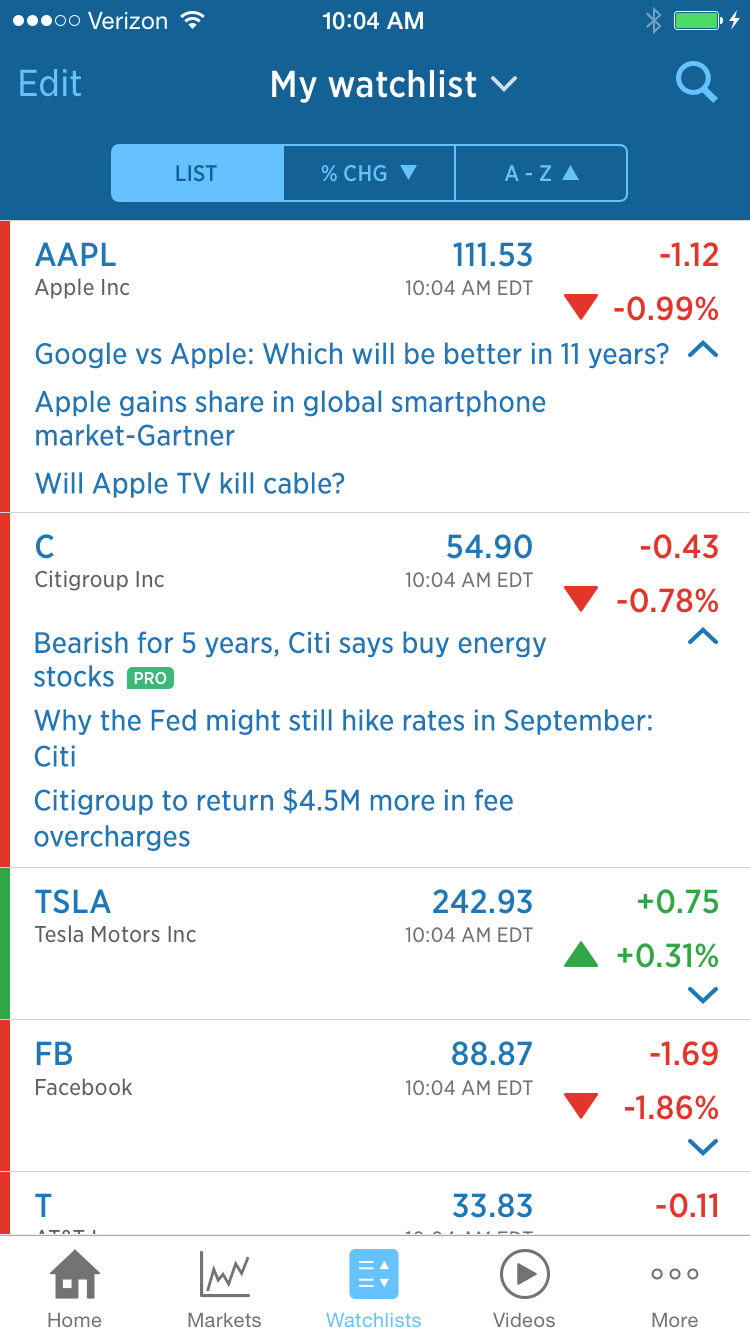The width and height of the screenshot is (750, 1334).
Task: Open "Will Apple TV kill cable?" article
Action: click(x=190, y=484)
